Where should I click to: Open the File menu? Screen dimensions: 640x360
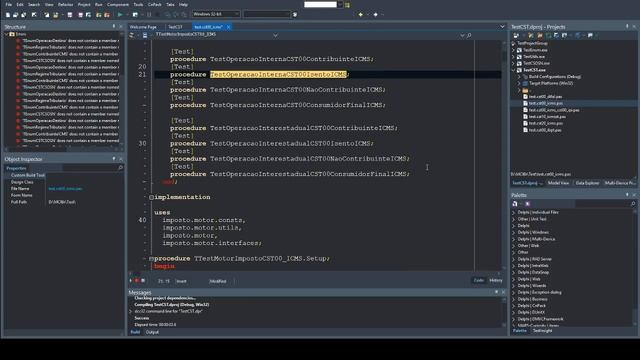(8, 4)
